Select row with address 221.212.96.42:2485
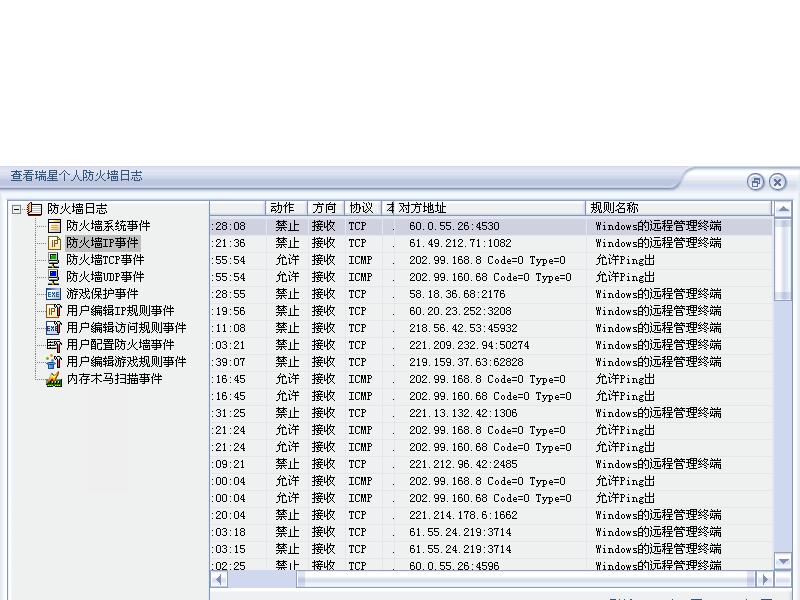The image size is (800, 600). pyautogui.click(x=491, y=464)
